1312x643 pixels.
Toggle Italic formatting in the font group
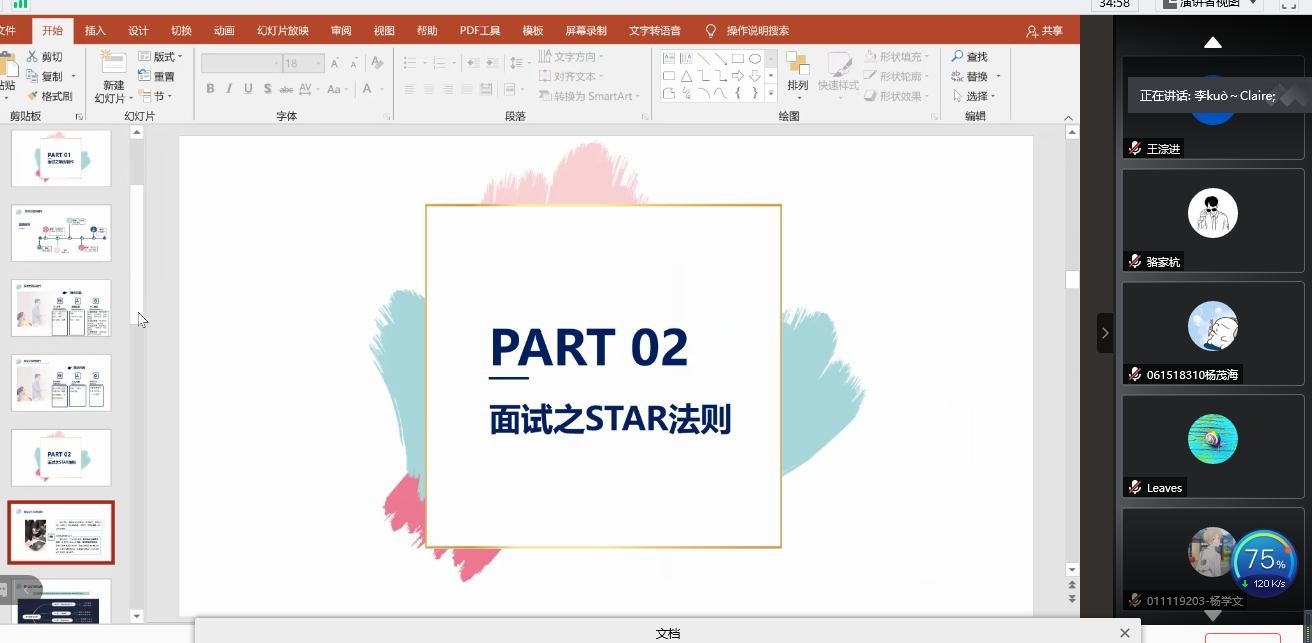[229, 89]
